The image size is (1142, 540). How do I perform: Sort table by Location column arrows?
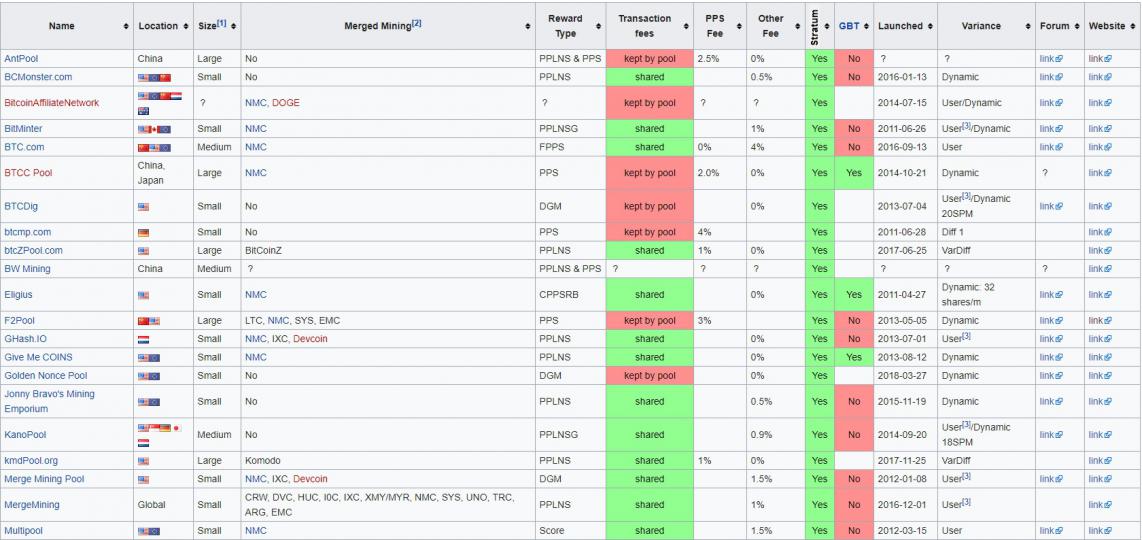[x=187, y=26]
